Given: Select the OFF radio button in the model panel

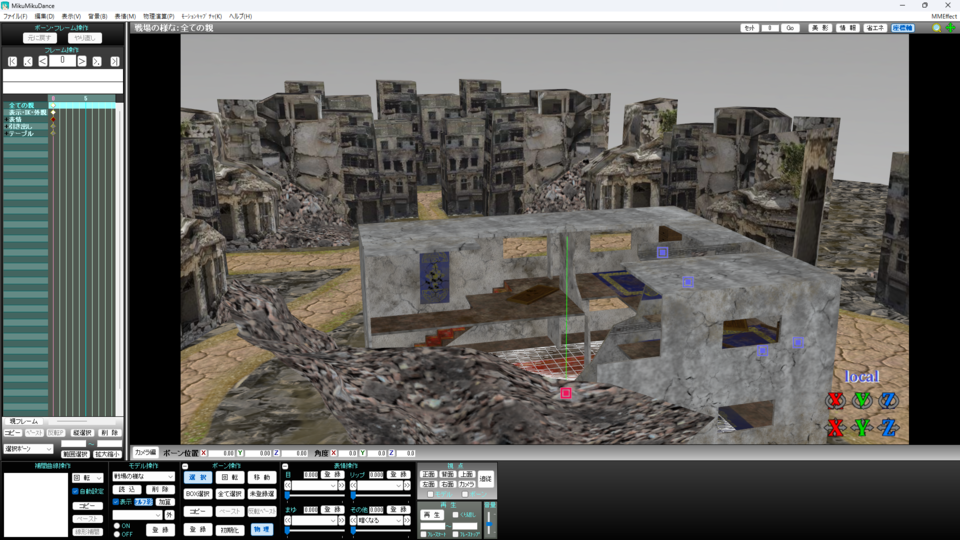Looking at the screenshot, I should point(117,534).
